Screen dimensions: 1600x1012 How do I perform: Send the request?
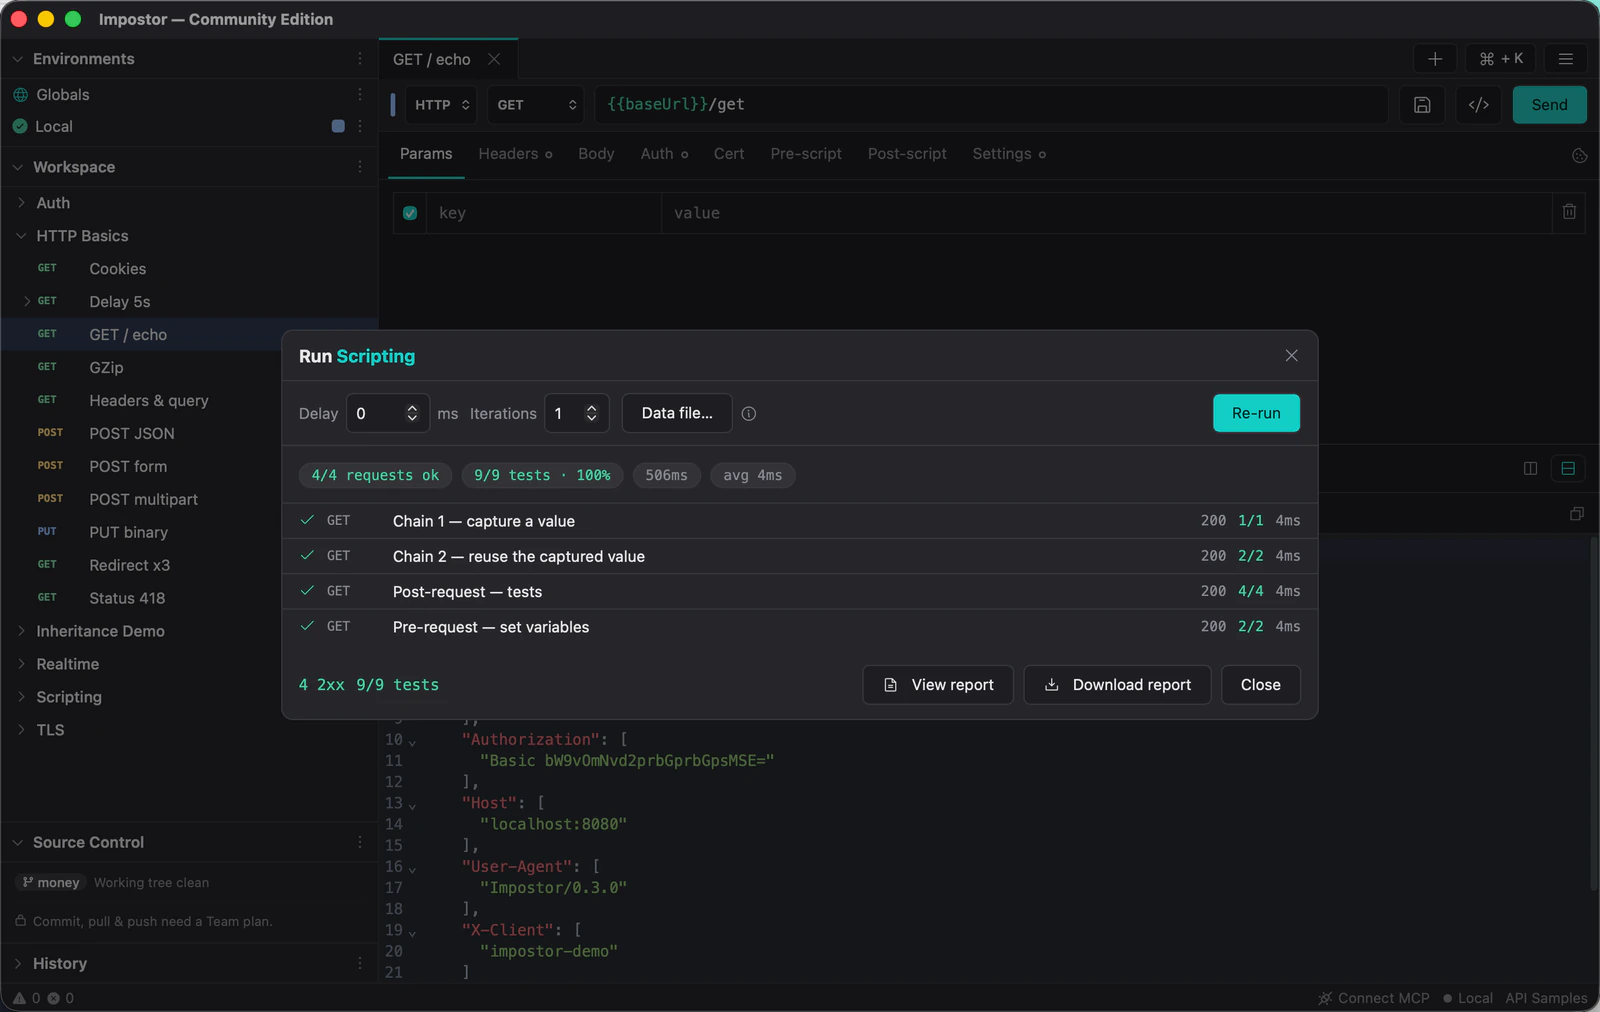click(1549, 105)
